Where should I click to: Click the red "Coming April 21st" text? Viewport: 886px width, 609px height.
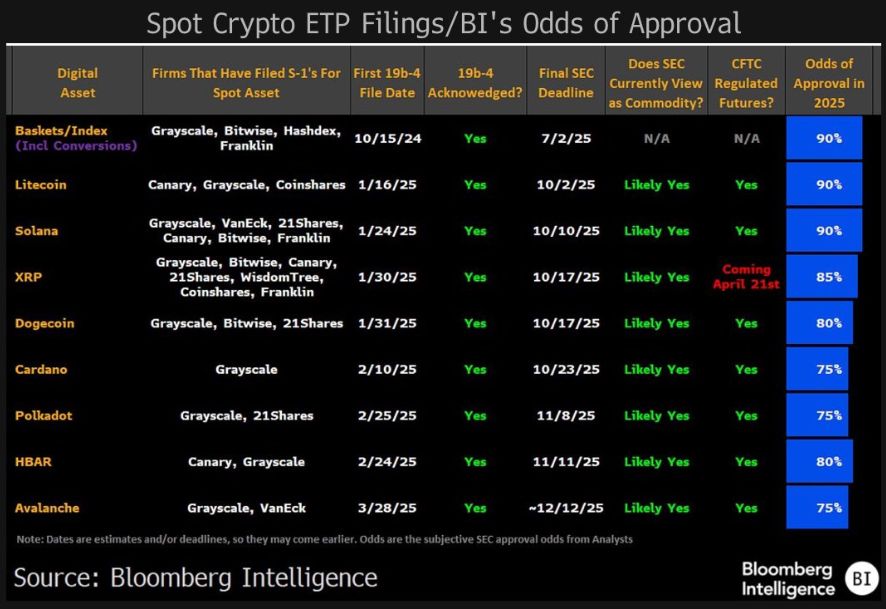[746, 276]
